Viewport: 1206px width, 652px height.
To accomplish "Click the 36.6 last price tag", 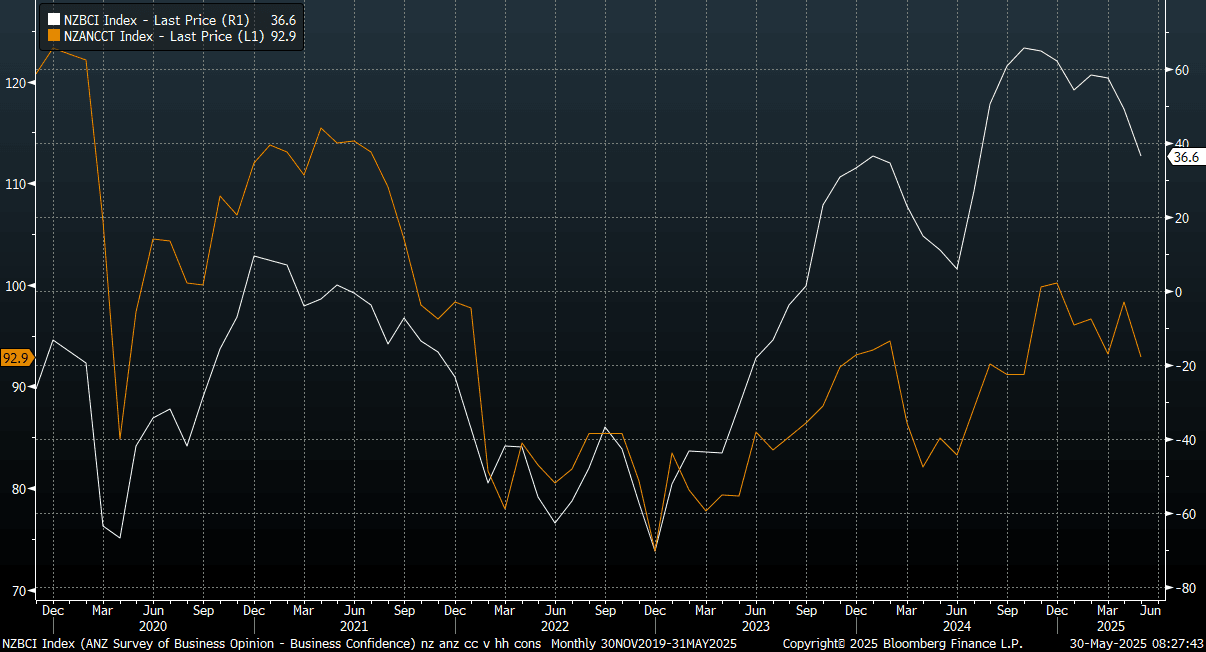I will pyautogui.click(x=1186, y=157).
